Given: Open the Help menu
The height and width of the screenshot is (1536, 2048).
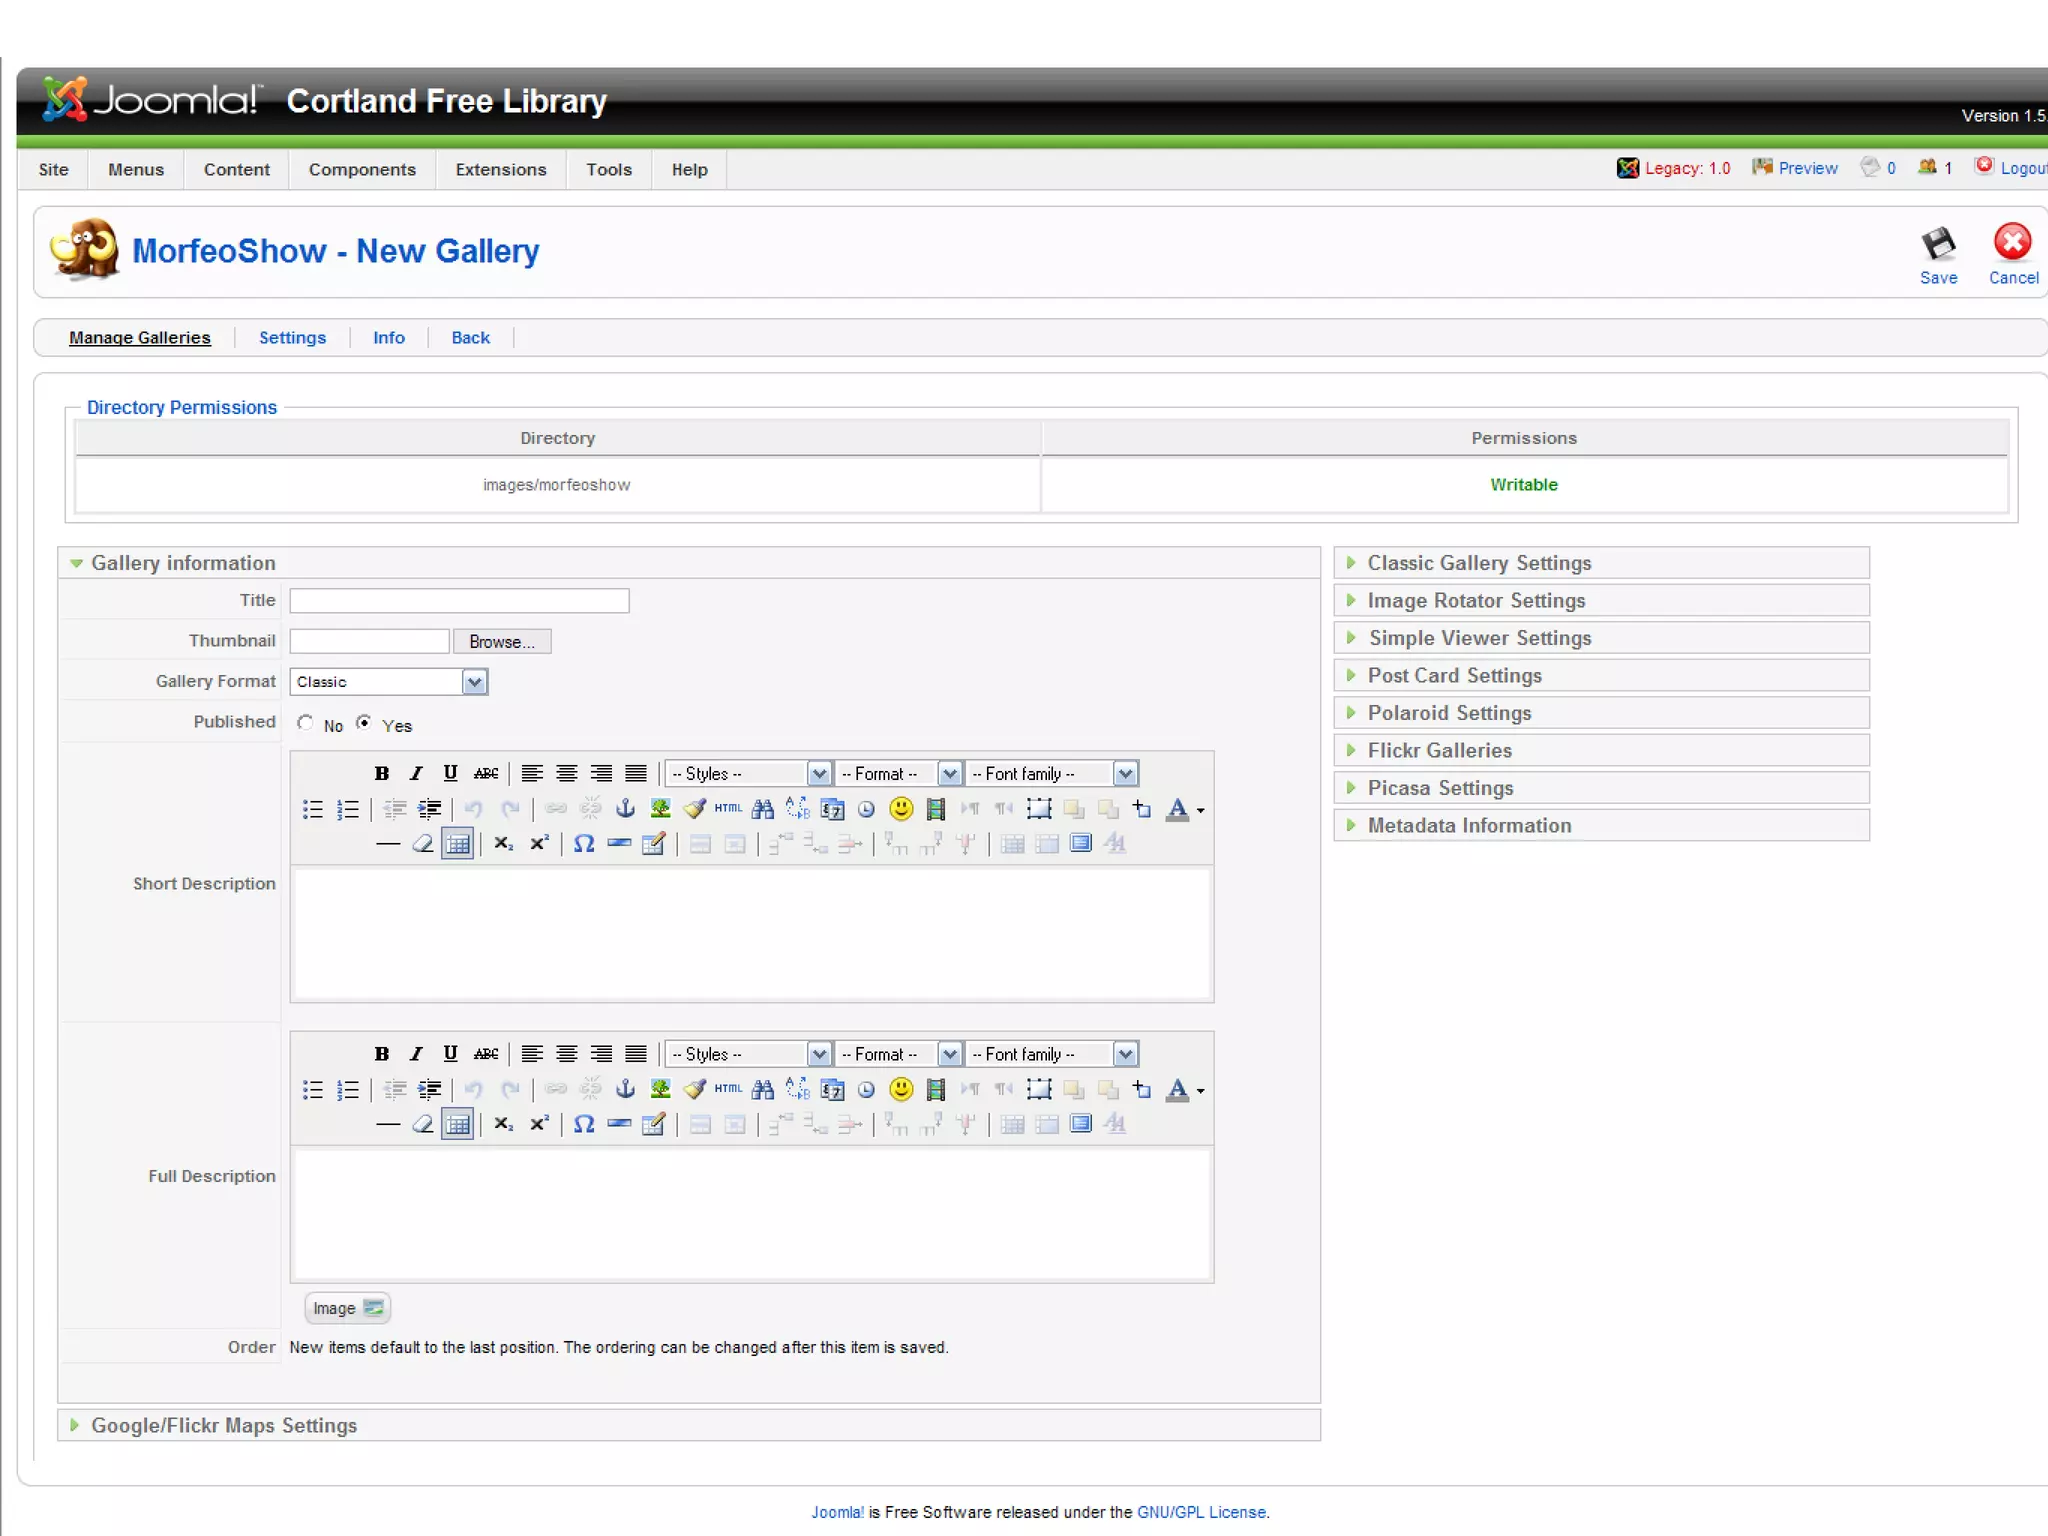Looking at the screenshot, I should (x=689, y=170).
